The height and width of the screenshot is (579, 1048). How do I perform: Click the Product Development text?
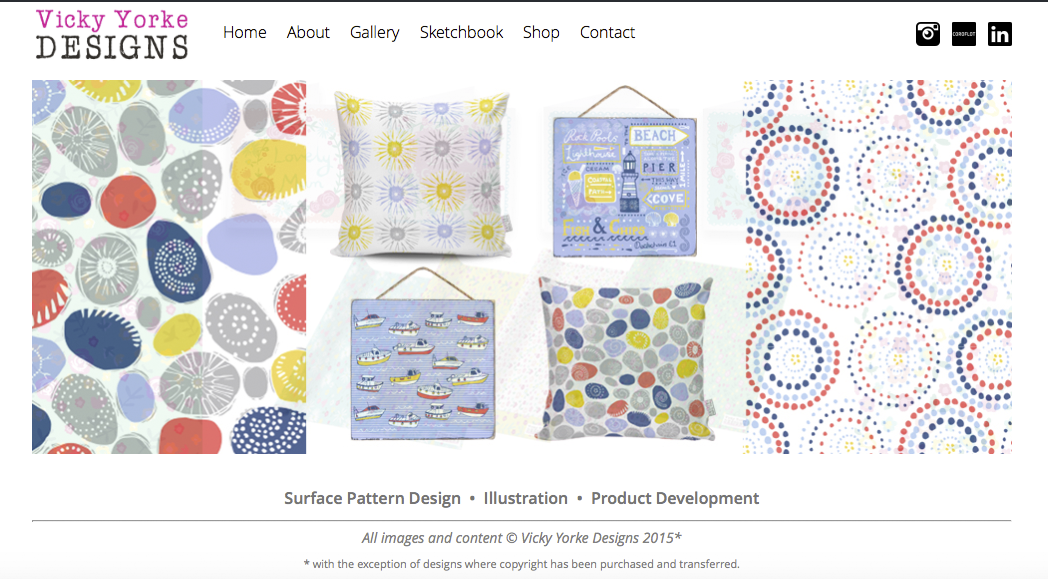pos(675,498)
